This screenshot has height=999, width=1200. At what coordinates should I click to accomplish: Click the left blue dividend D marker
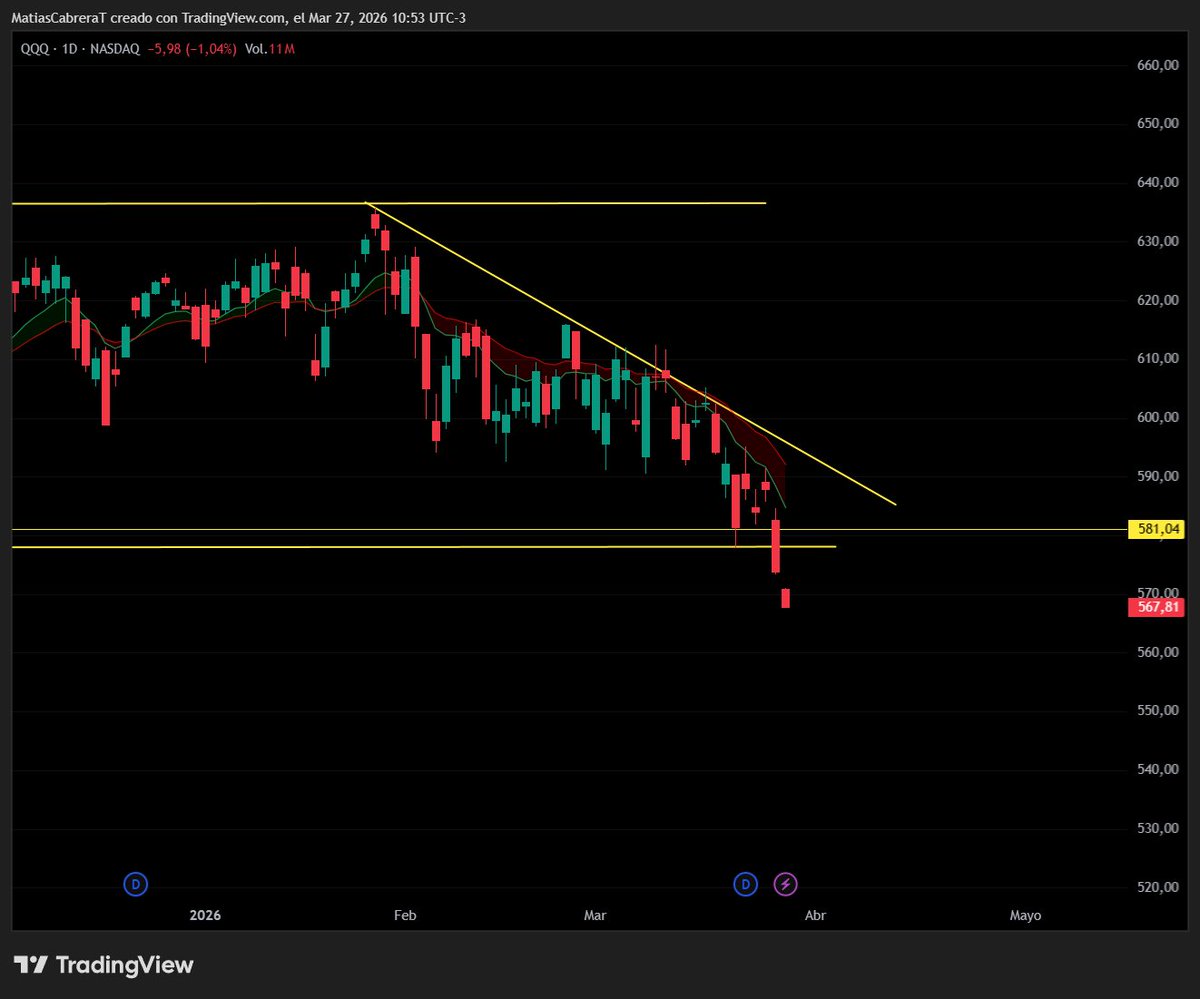(x=136, y=884)
